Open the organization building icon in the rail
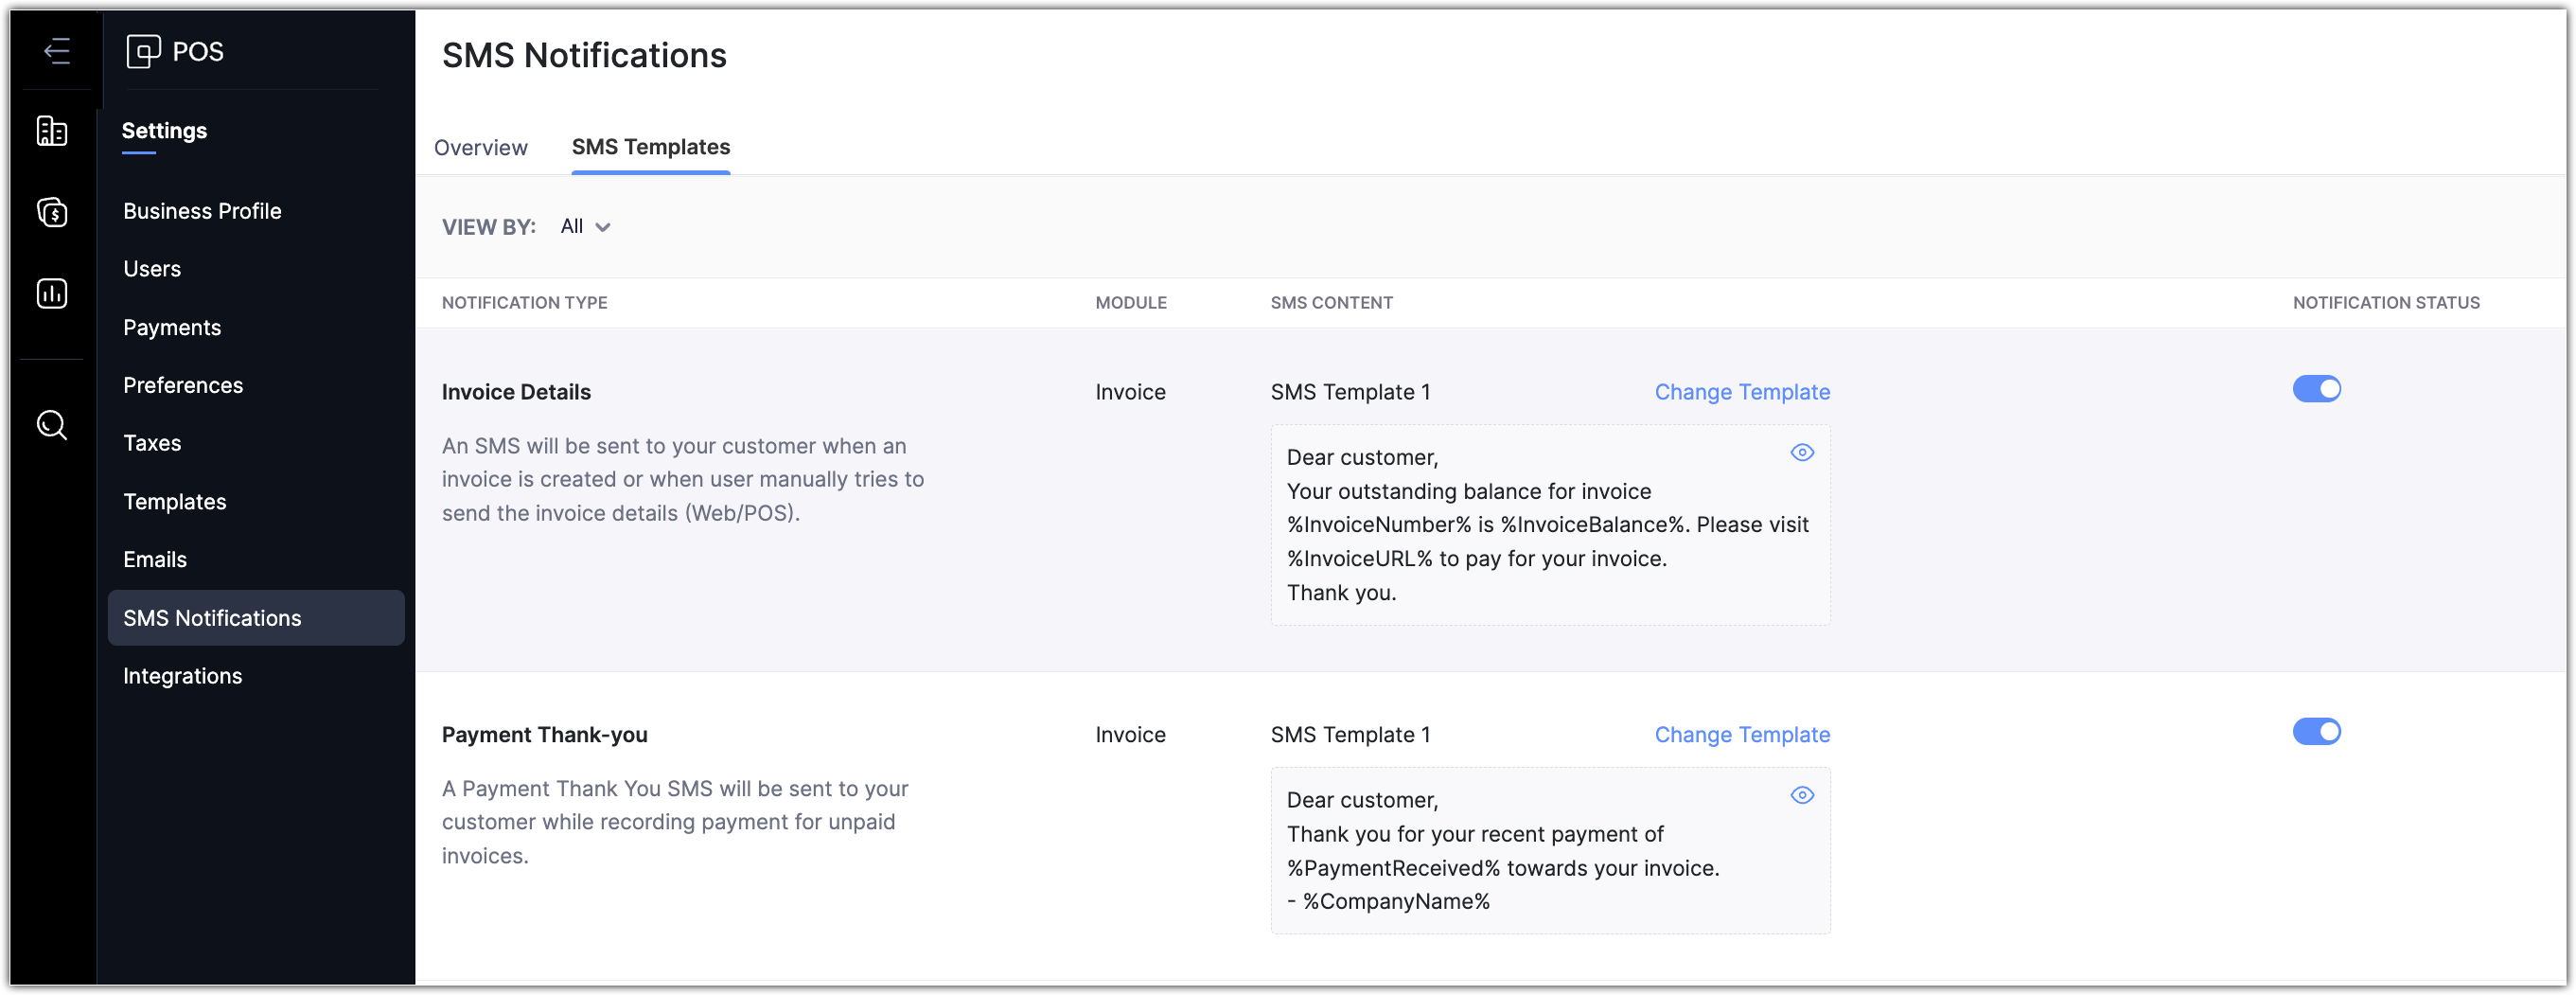Screen dimensions: 2576x995 click(52, 131)
